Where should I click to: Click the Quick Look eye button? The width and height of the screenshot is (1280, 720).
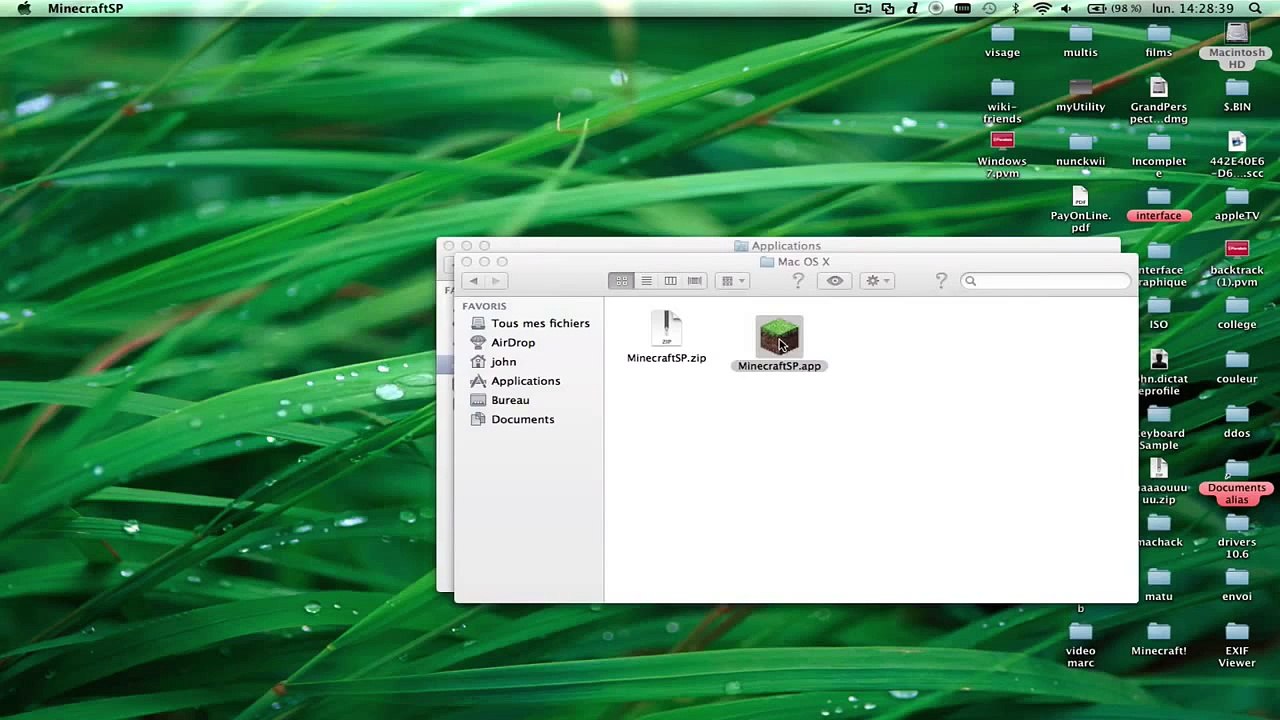point(835,281)
